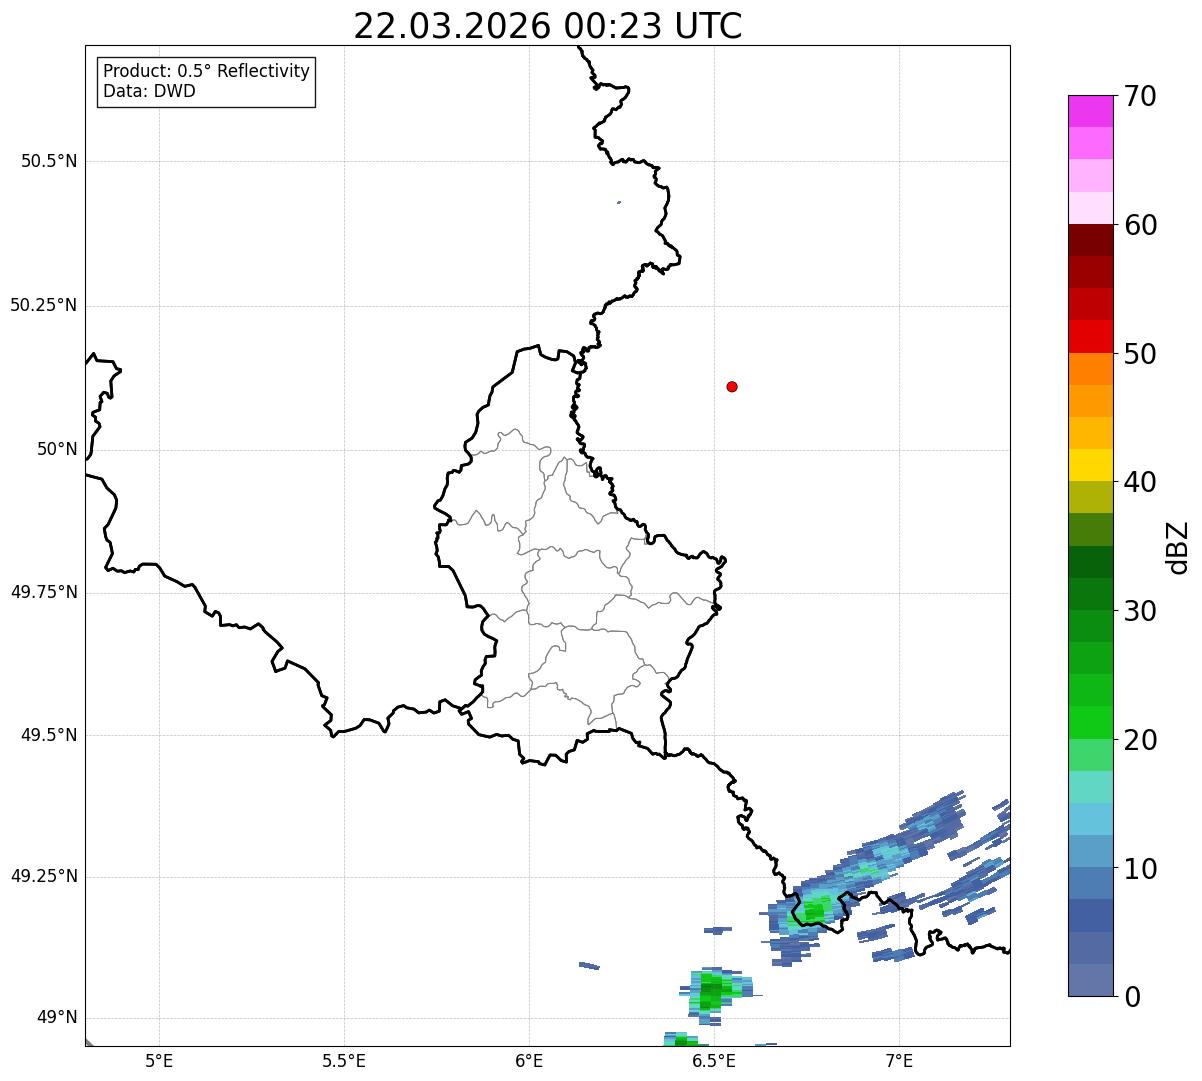Click the colorbar tick value "40"

click(x=1140, y=482)
